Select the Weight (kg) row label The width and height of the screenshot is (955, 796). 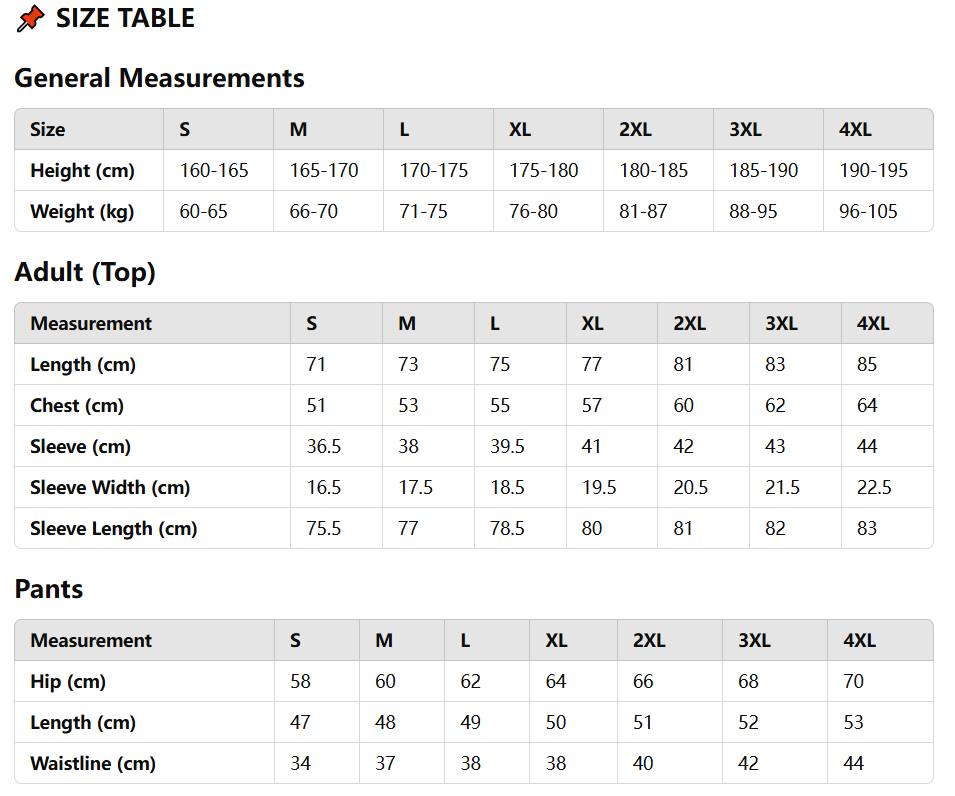point(82,211)
